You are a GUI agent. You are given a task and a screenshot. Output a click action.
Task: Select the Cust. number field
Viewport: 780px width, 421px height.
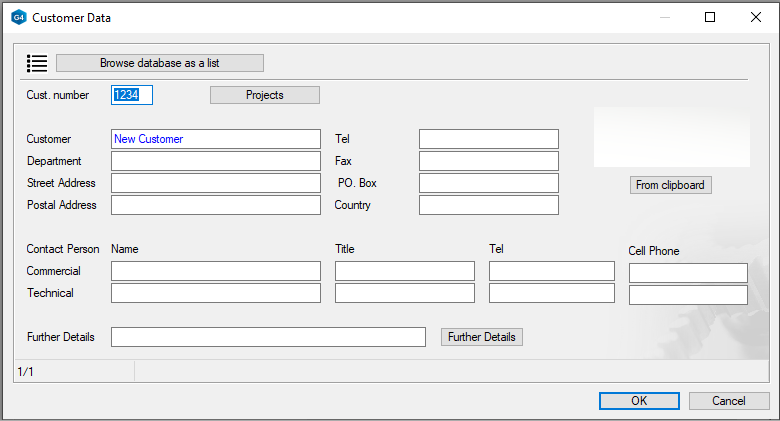coord(132,95)
